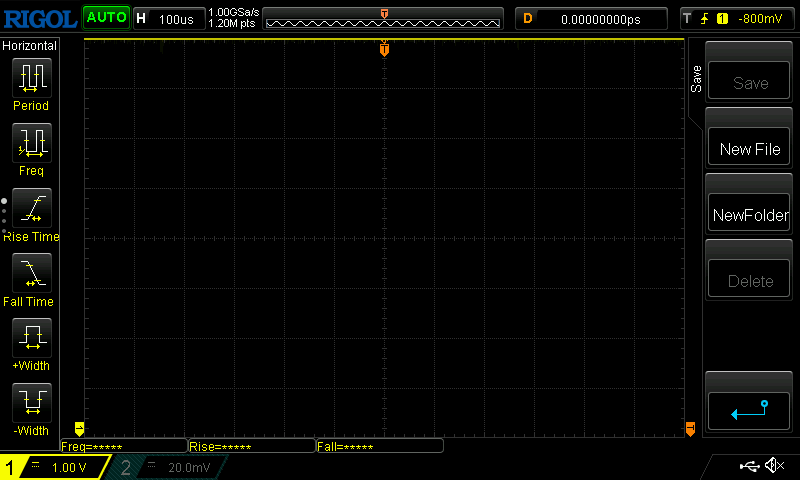Click the RIGOL logo
This screenshot has height=480, width=800.
tap(40, 19)
